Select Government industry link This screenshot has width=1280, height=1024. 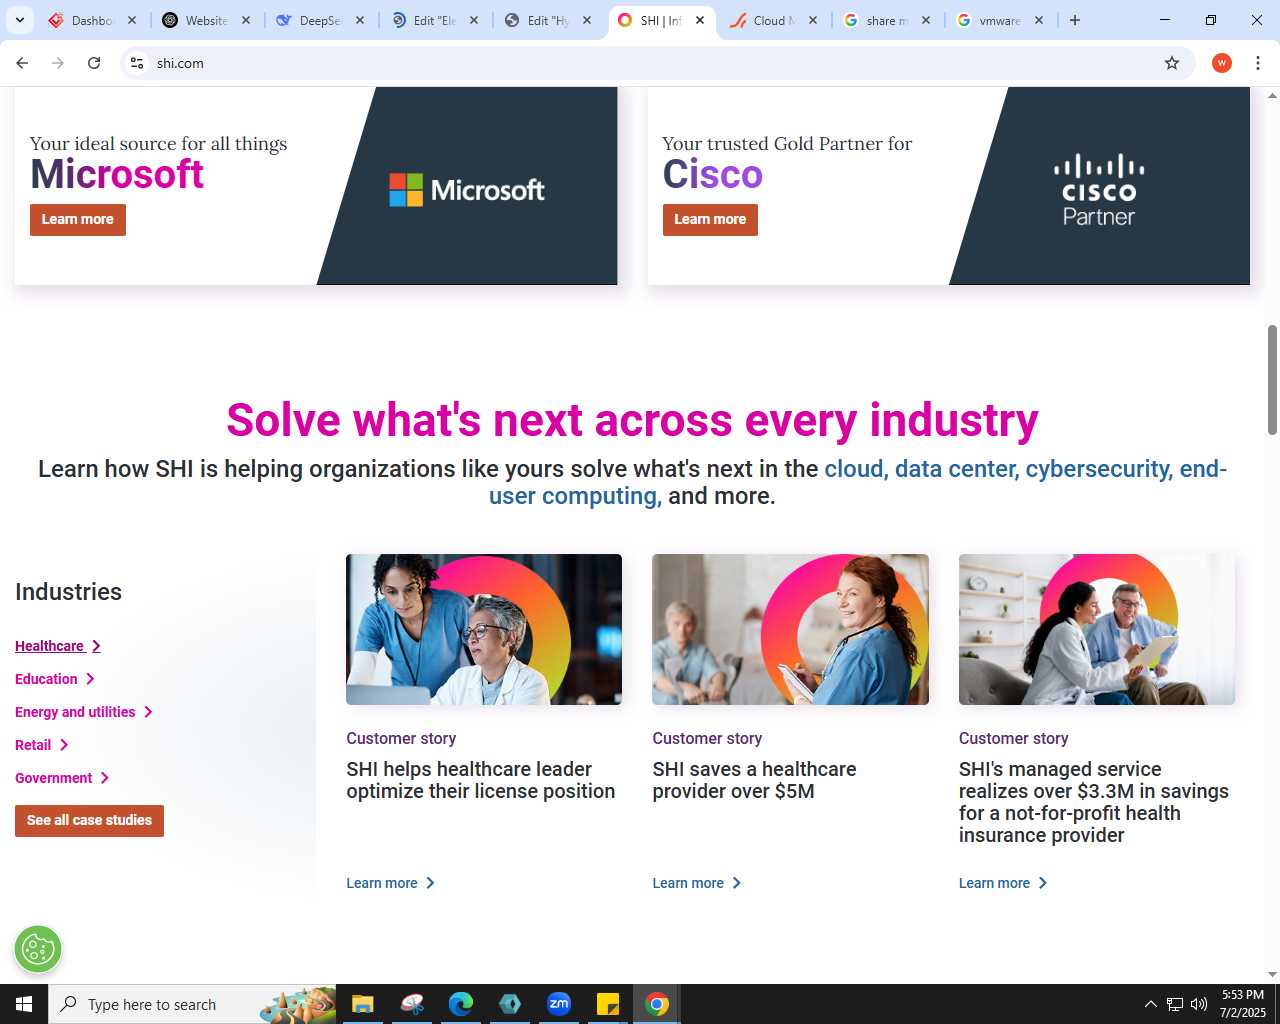62,778
